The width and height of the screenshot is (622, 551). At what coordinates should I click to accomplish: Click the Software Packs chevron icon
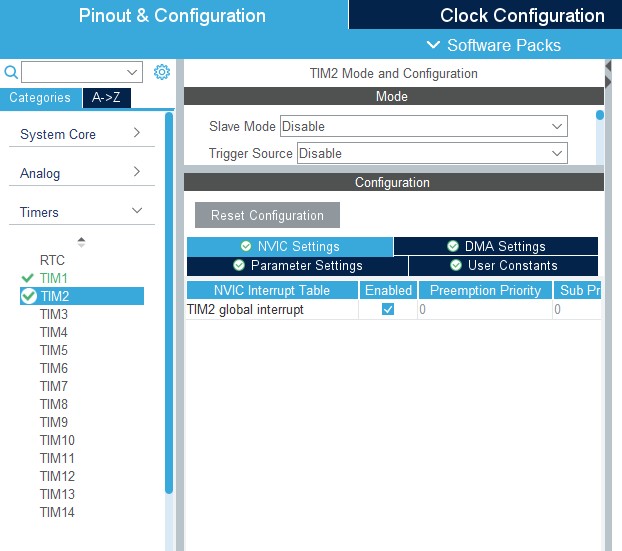433,45
